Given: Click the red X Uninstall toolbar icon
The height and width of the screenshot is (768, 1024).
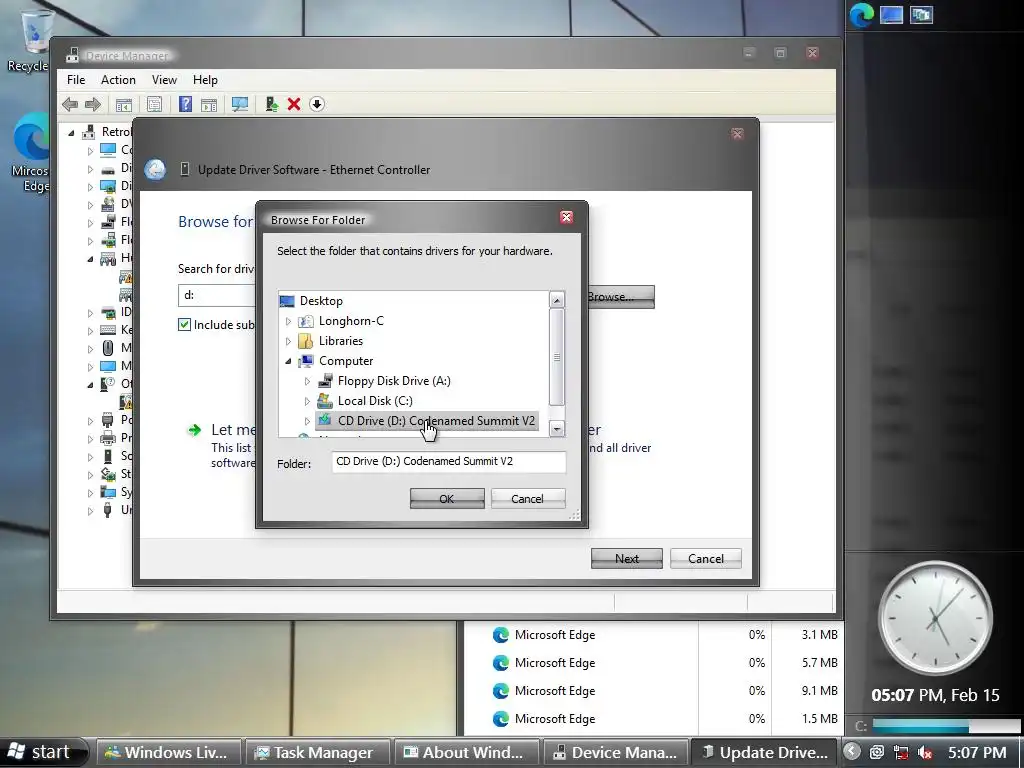Looking at the screenshot, I should 294,104.
